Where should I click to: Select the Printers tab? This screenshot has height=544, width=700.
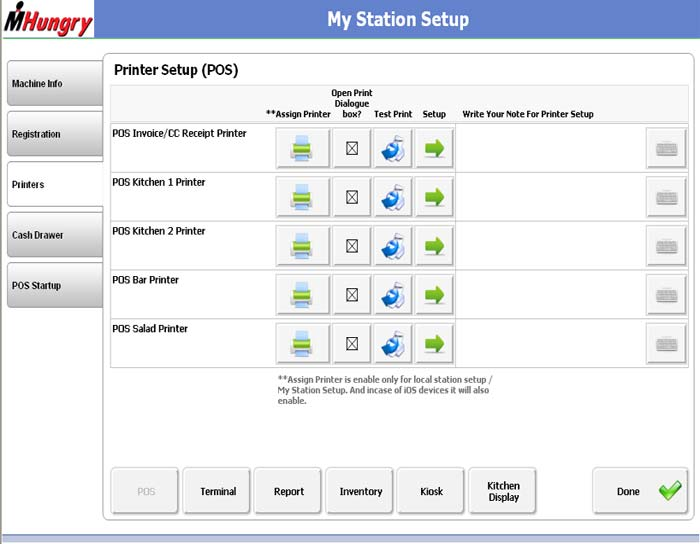[x=55, y=184]
